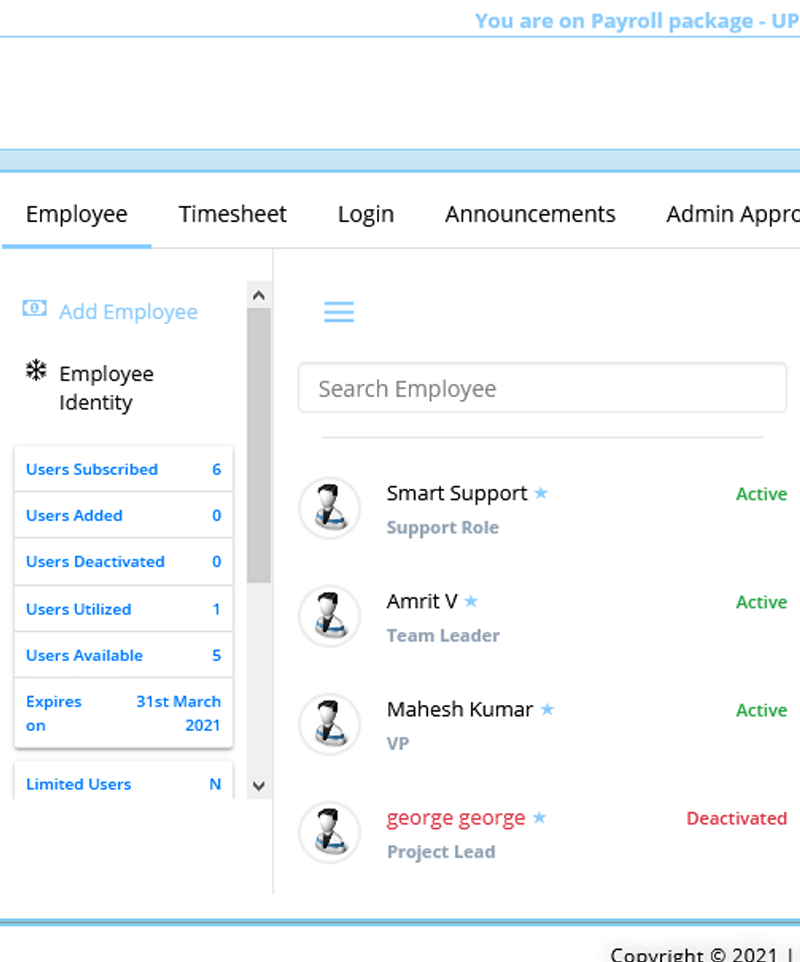Screen dimensions: 800x962
Task: Go to the Announcements tab
Action: point(530,214)
